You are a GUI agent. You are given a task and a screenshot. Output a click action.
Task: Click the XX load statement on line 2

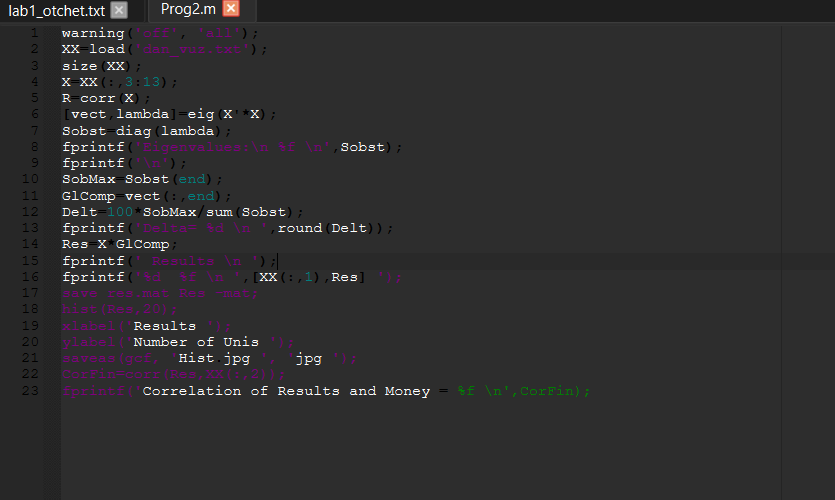pos(100,49)
